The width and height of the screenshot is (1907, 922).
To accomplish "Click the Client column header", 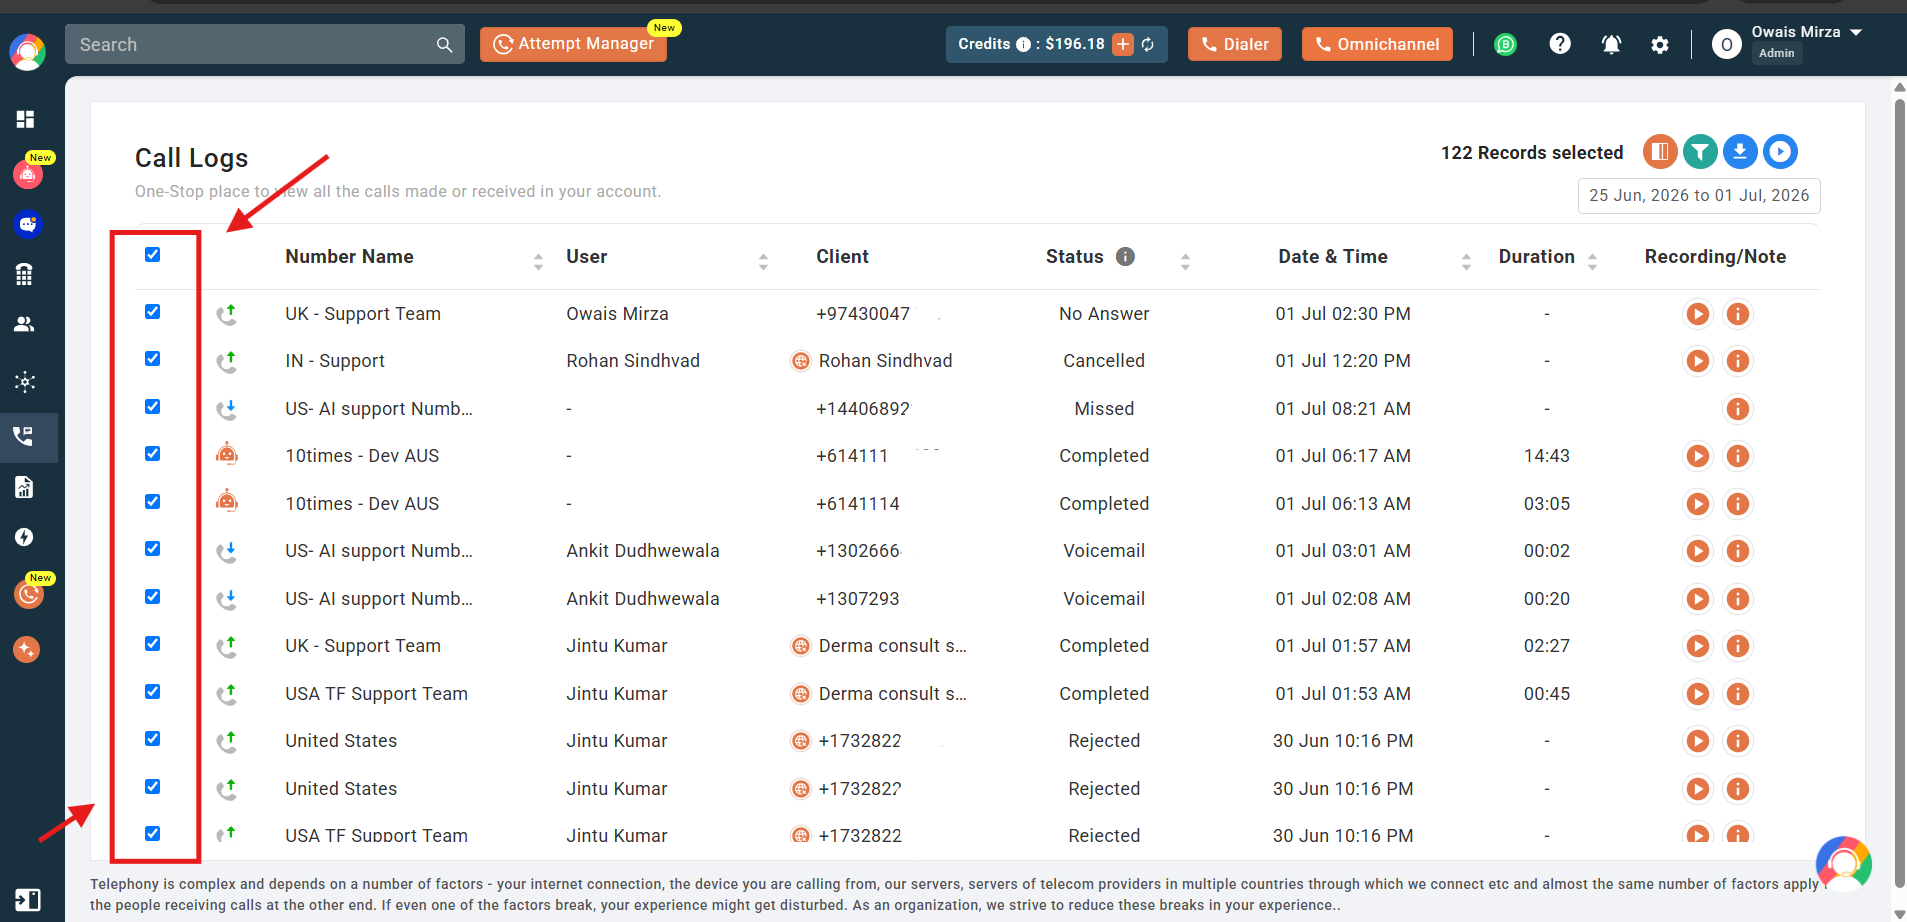I will (x=842, y=257).
